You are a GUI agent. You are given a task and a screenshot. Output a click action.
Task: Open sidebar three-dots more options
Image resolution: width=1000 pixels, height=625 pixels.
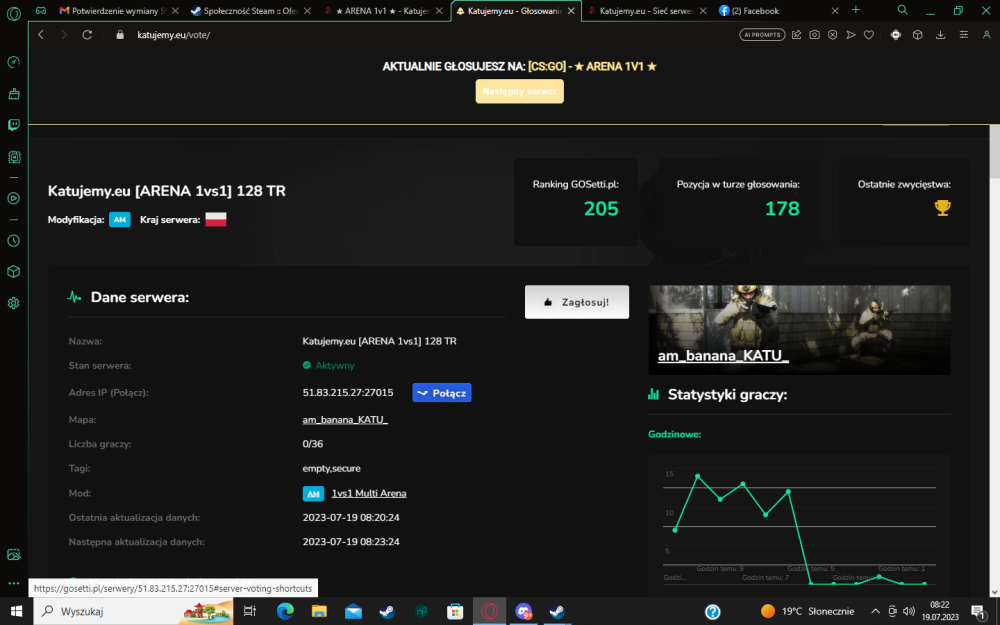click(13, 583)
